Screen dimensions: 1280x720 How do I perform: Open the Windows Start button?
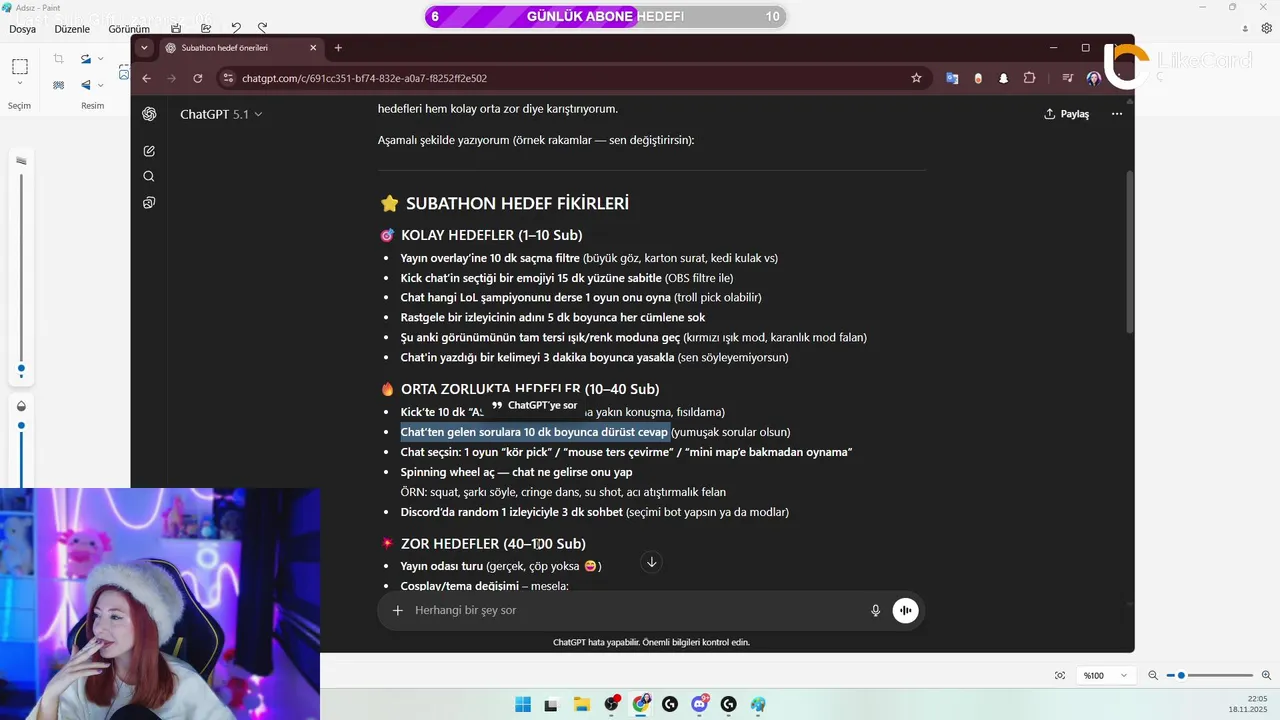click(x=523, y=704)
